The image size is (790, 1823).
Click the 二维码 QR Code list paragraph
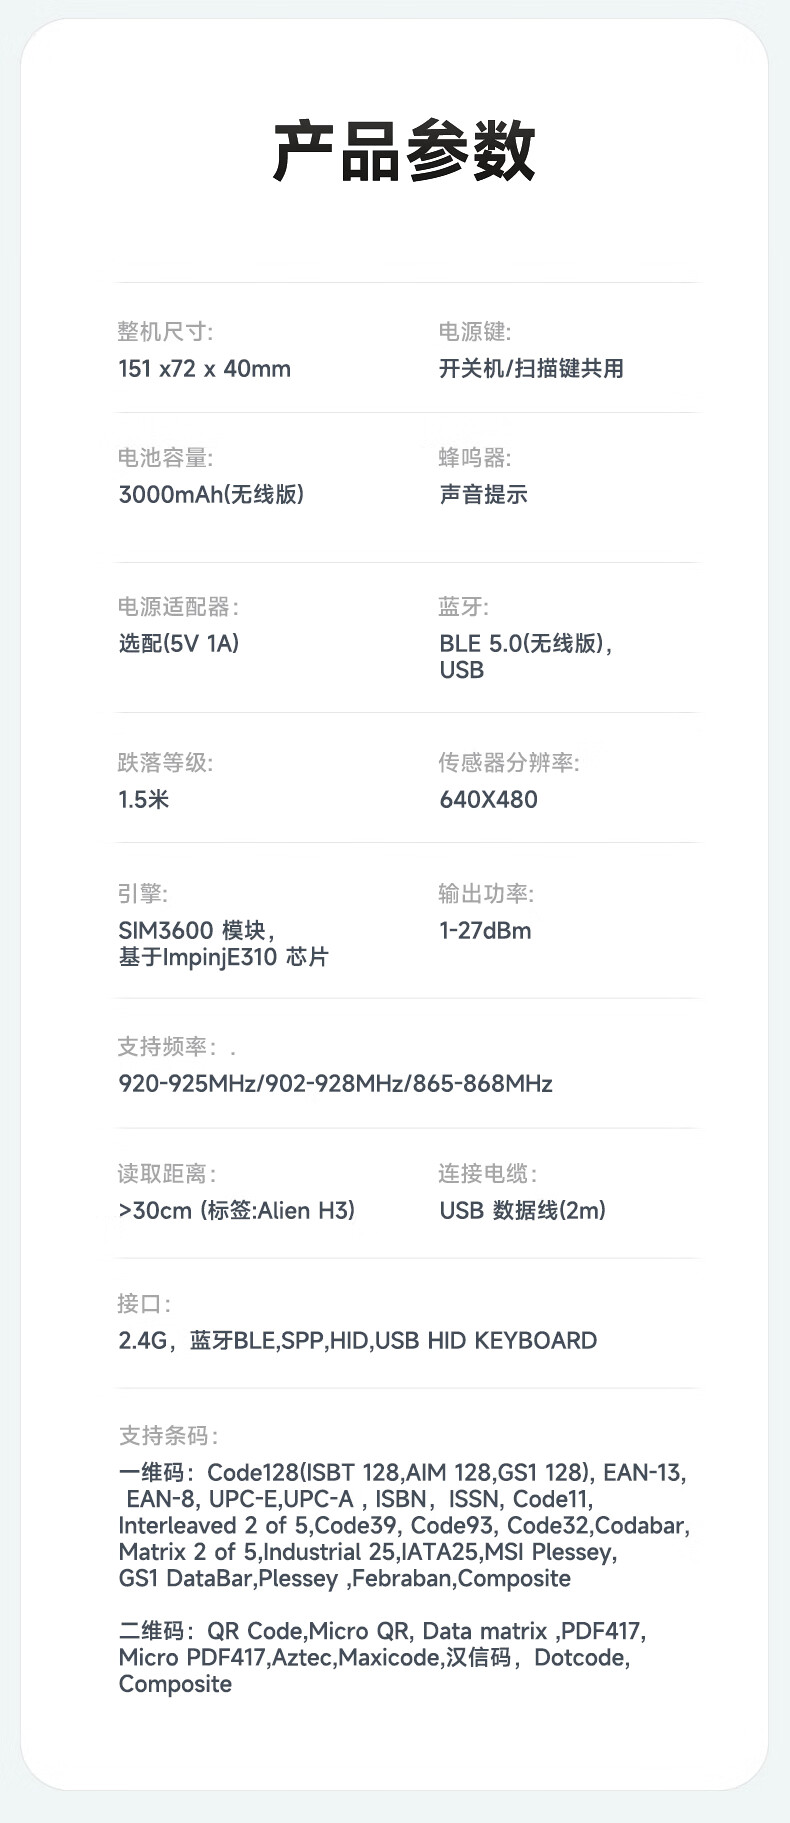(x=382, y=1658)
